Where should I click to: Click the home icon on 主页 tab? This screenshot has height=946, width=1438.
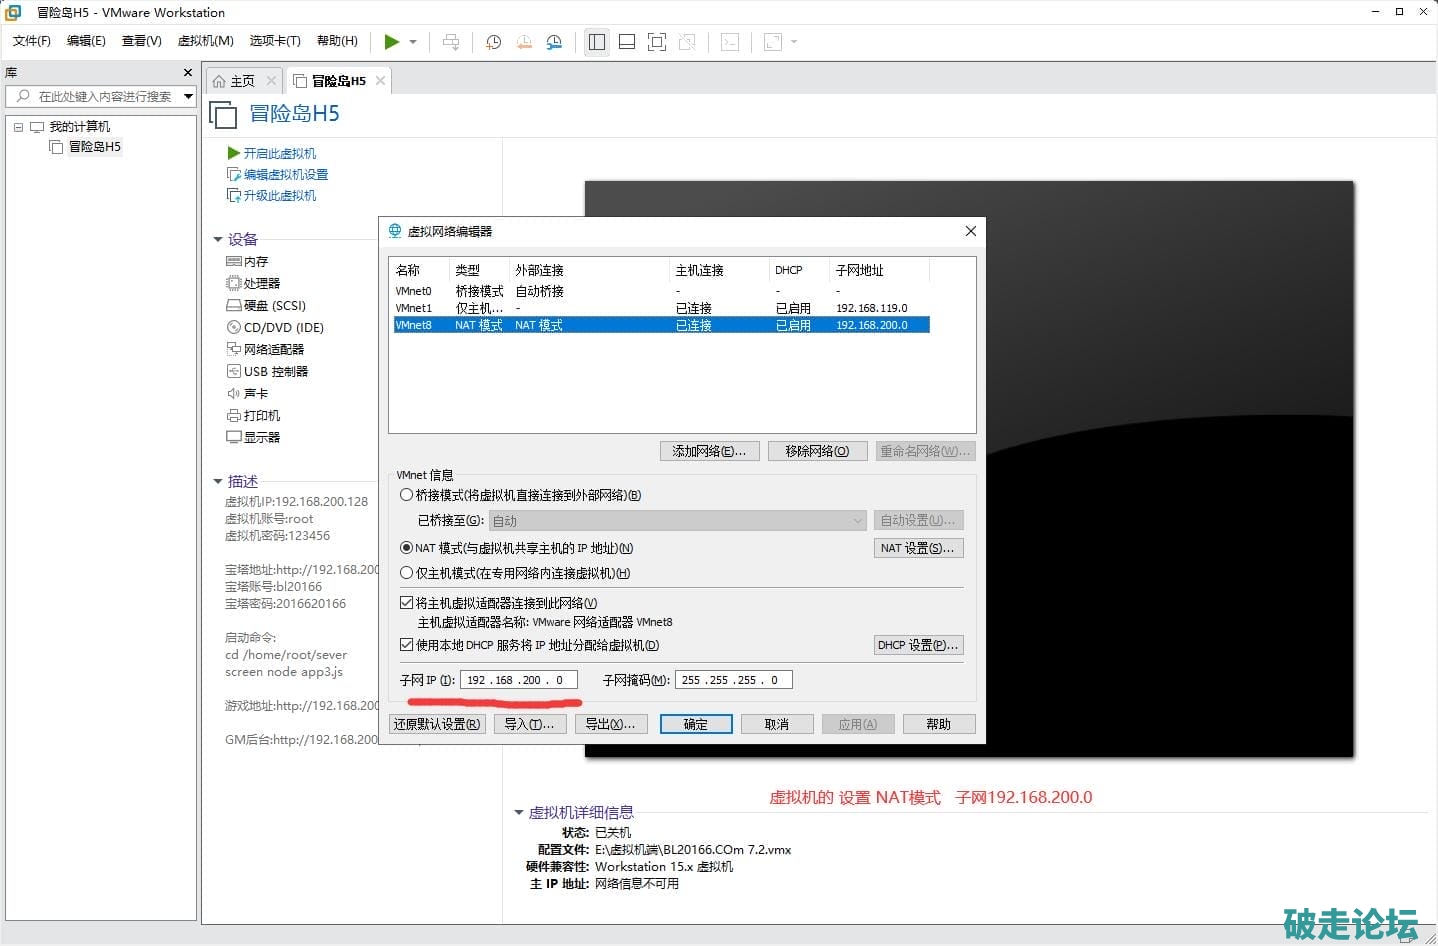[219, 81]
